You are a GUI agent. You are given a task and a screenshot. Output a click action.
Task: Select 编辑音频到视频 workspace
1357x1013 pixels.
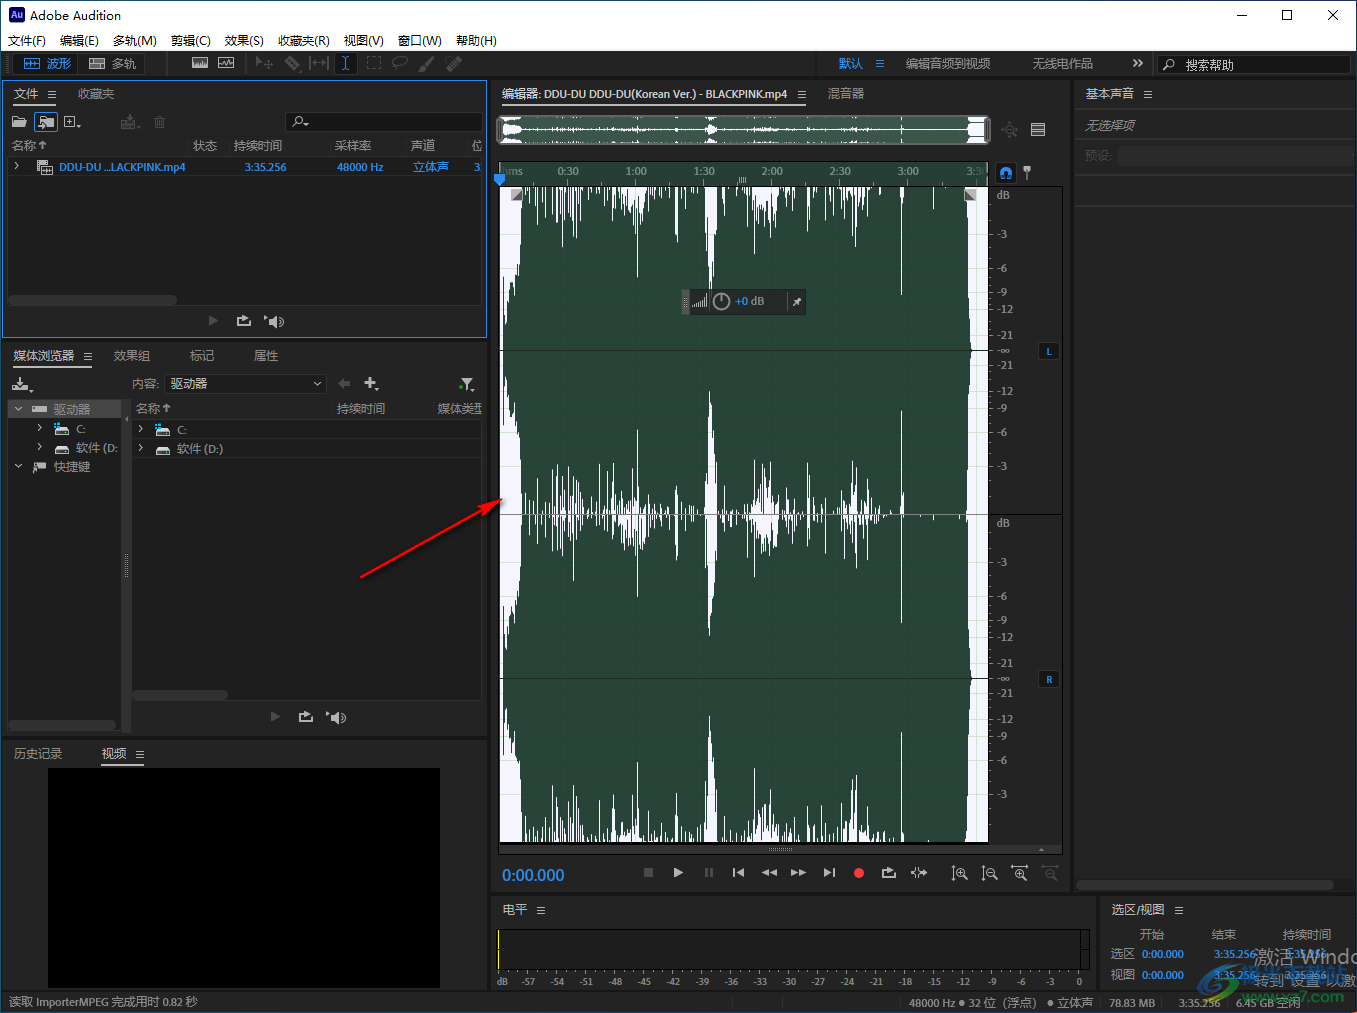tap(948, 63)
